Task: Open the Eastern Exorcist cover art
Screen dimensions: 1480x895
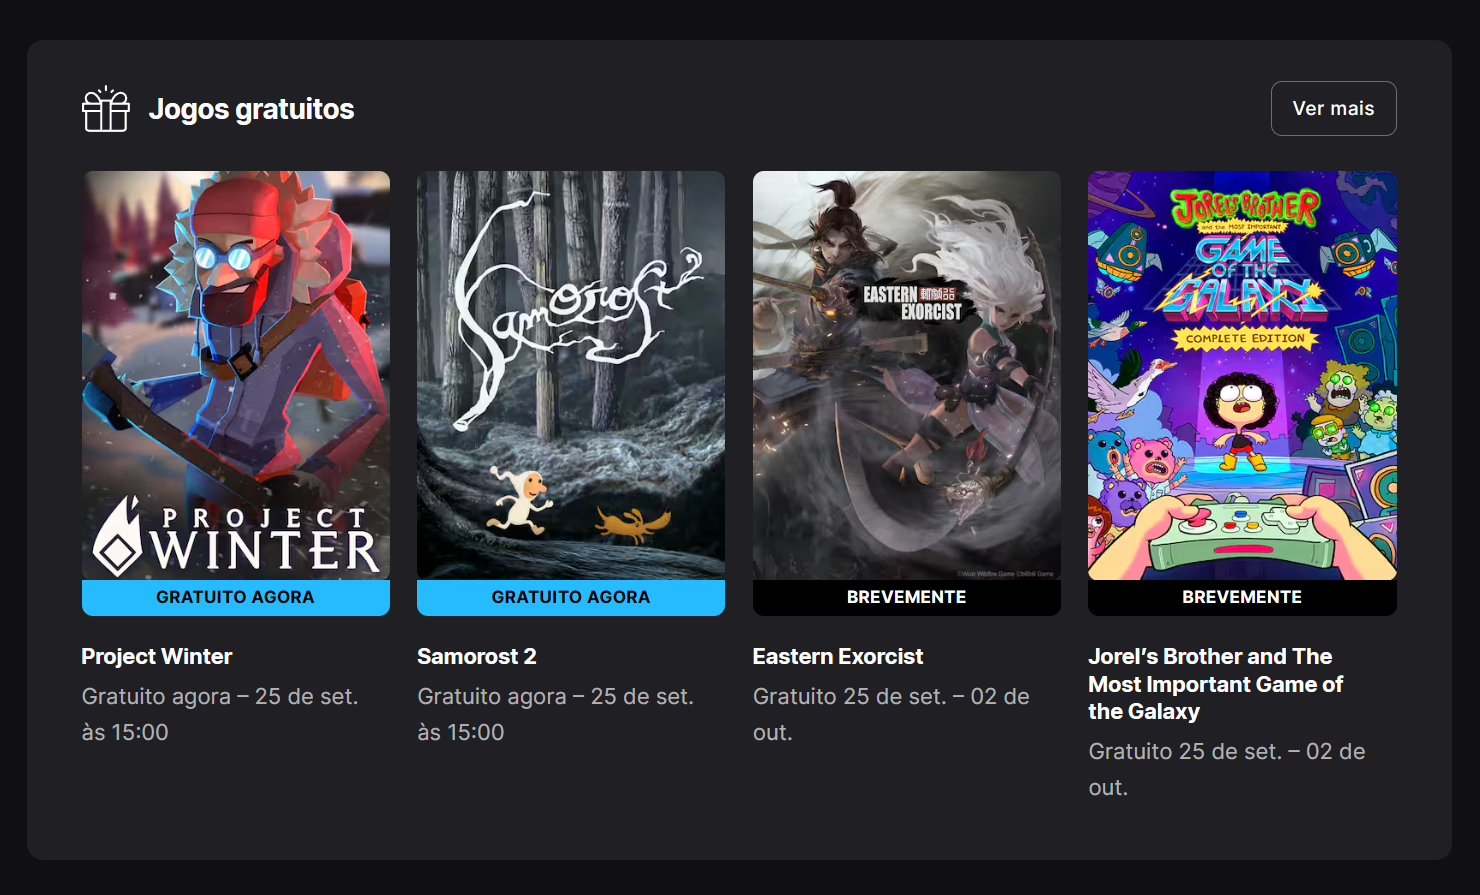Action: (907, 375)
